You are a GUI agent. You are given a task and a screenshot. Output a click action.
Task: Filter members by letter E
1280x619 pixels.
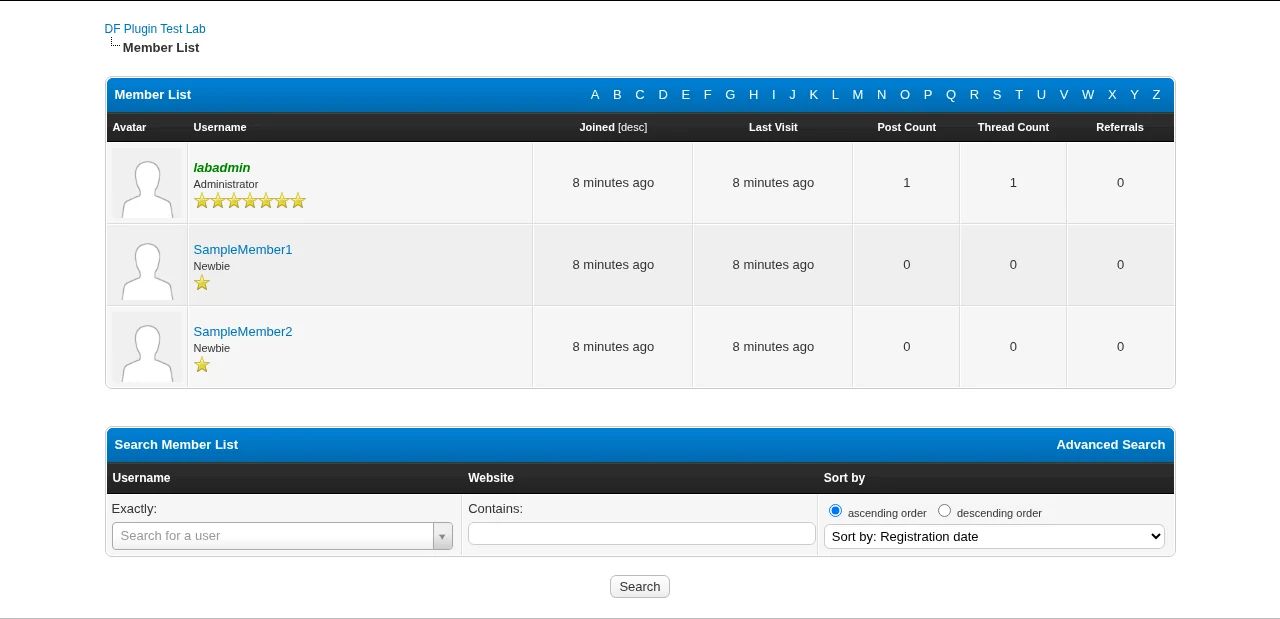click(686, 95)
